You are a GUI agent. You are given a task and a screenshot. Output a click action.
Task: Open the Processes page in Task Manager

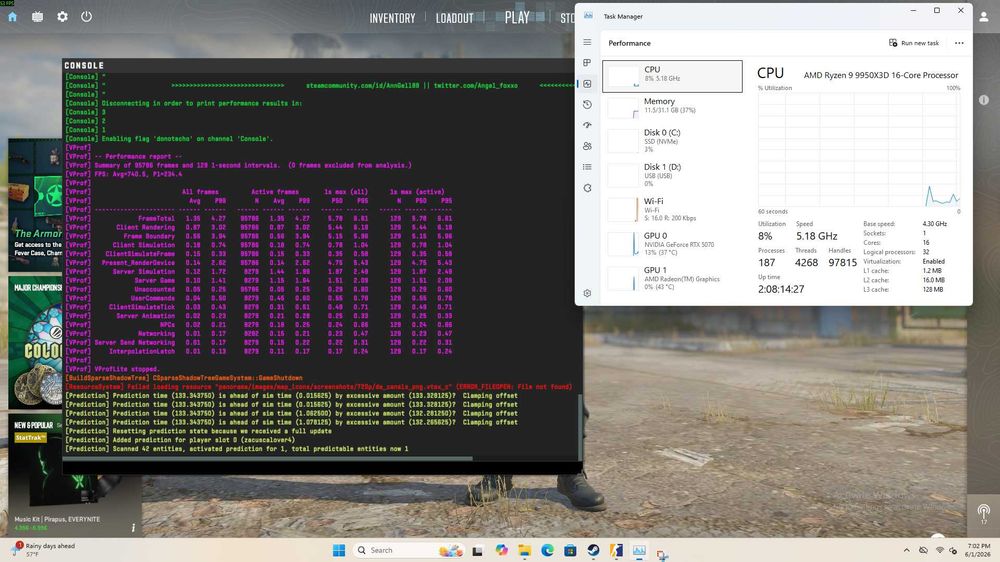pyautogui.click(x=587, y=63)
